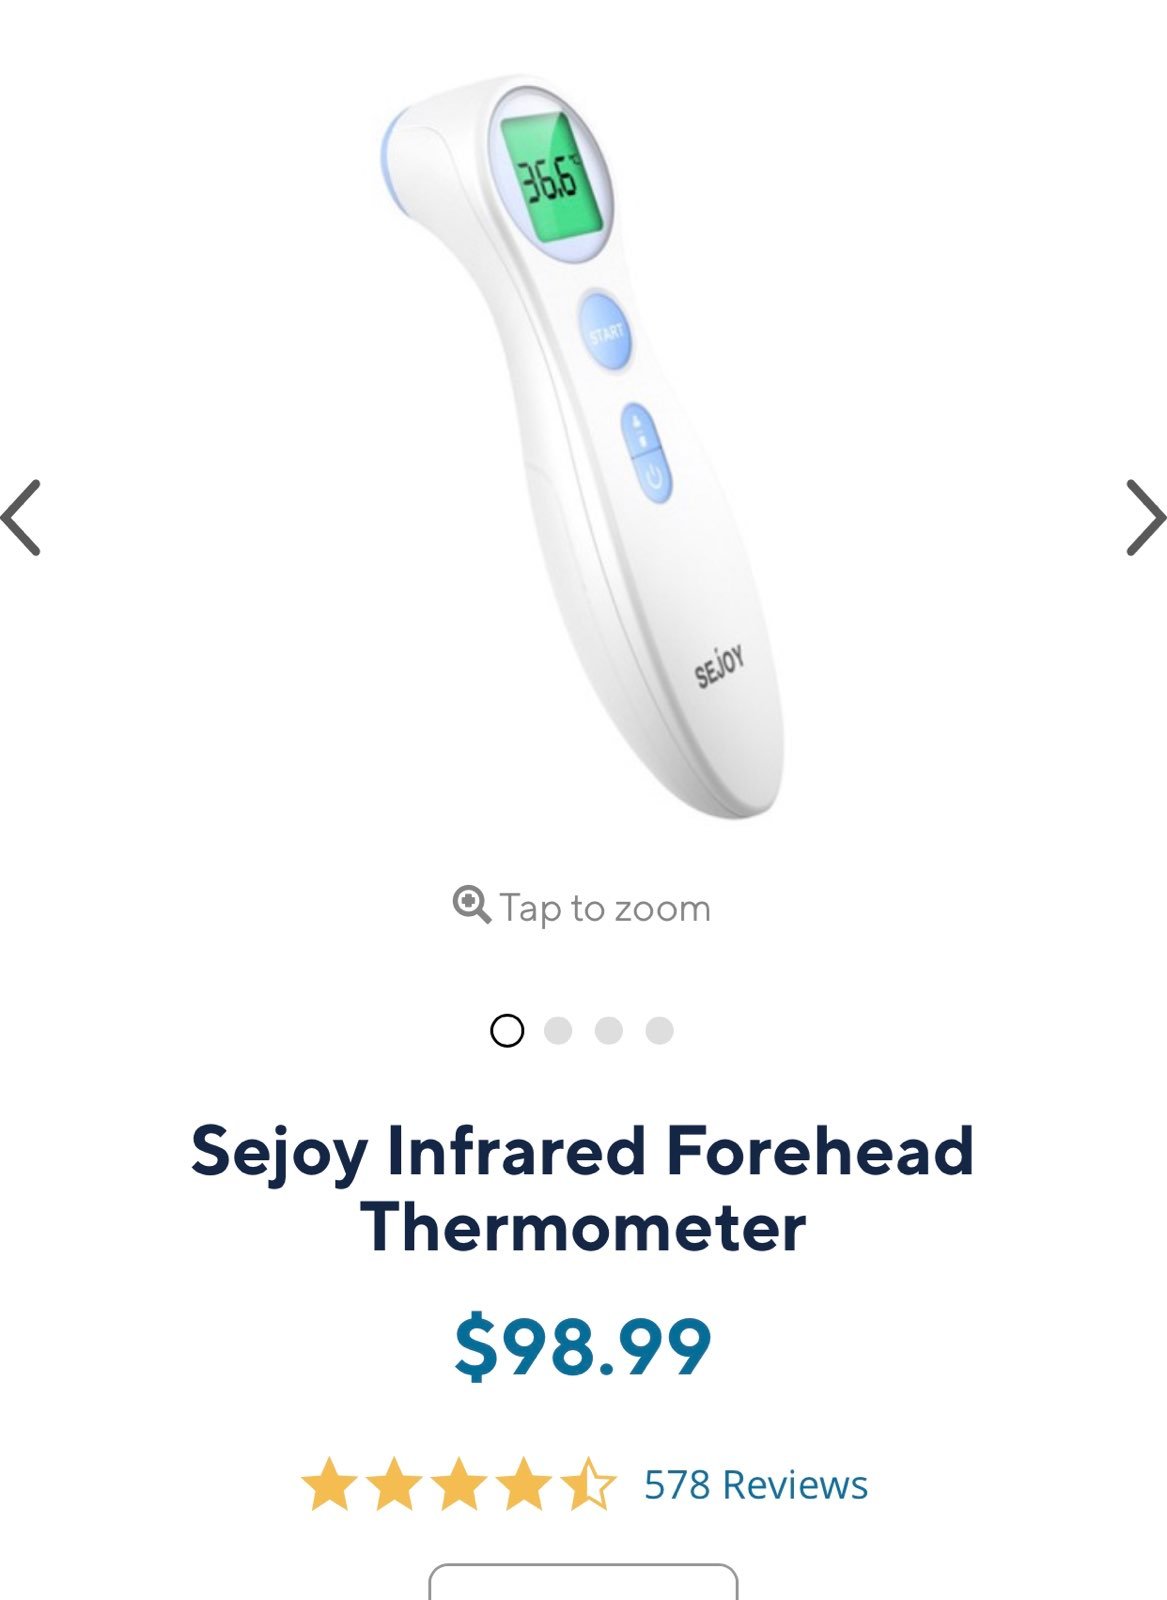Jump to the fourth carousel dot

tap(660, 1030)
